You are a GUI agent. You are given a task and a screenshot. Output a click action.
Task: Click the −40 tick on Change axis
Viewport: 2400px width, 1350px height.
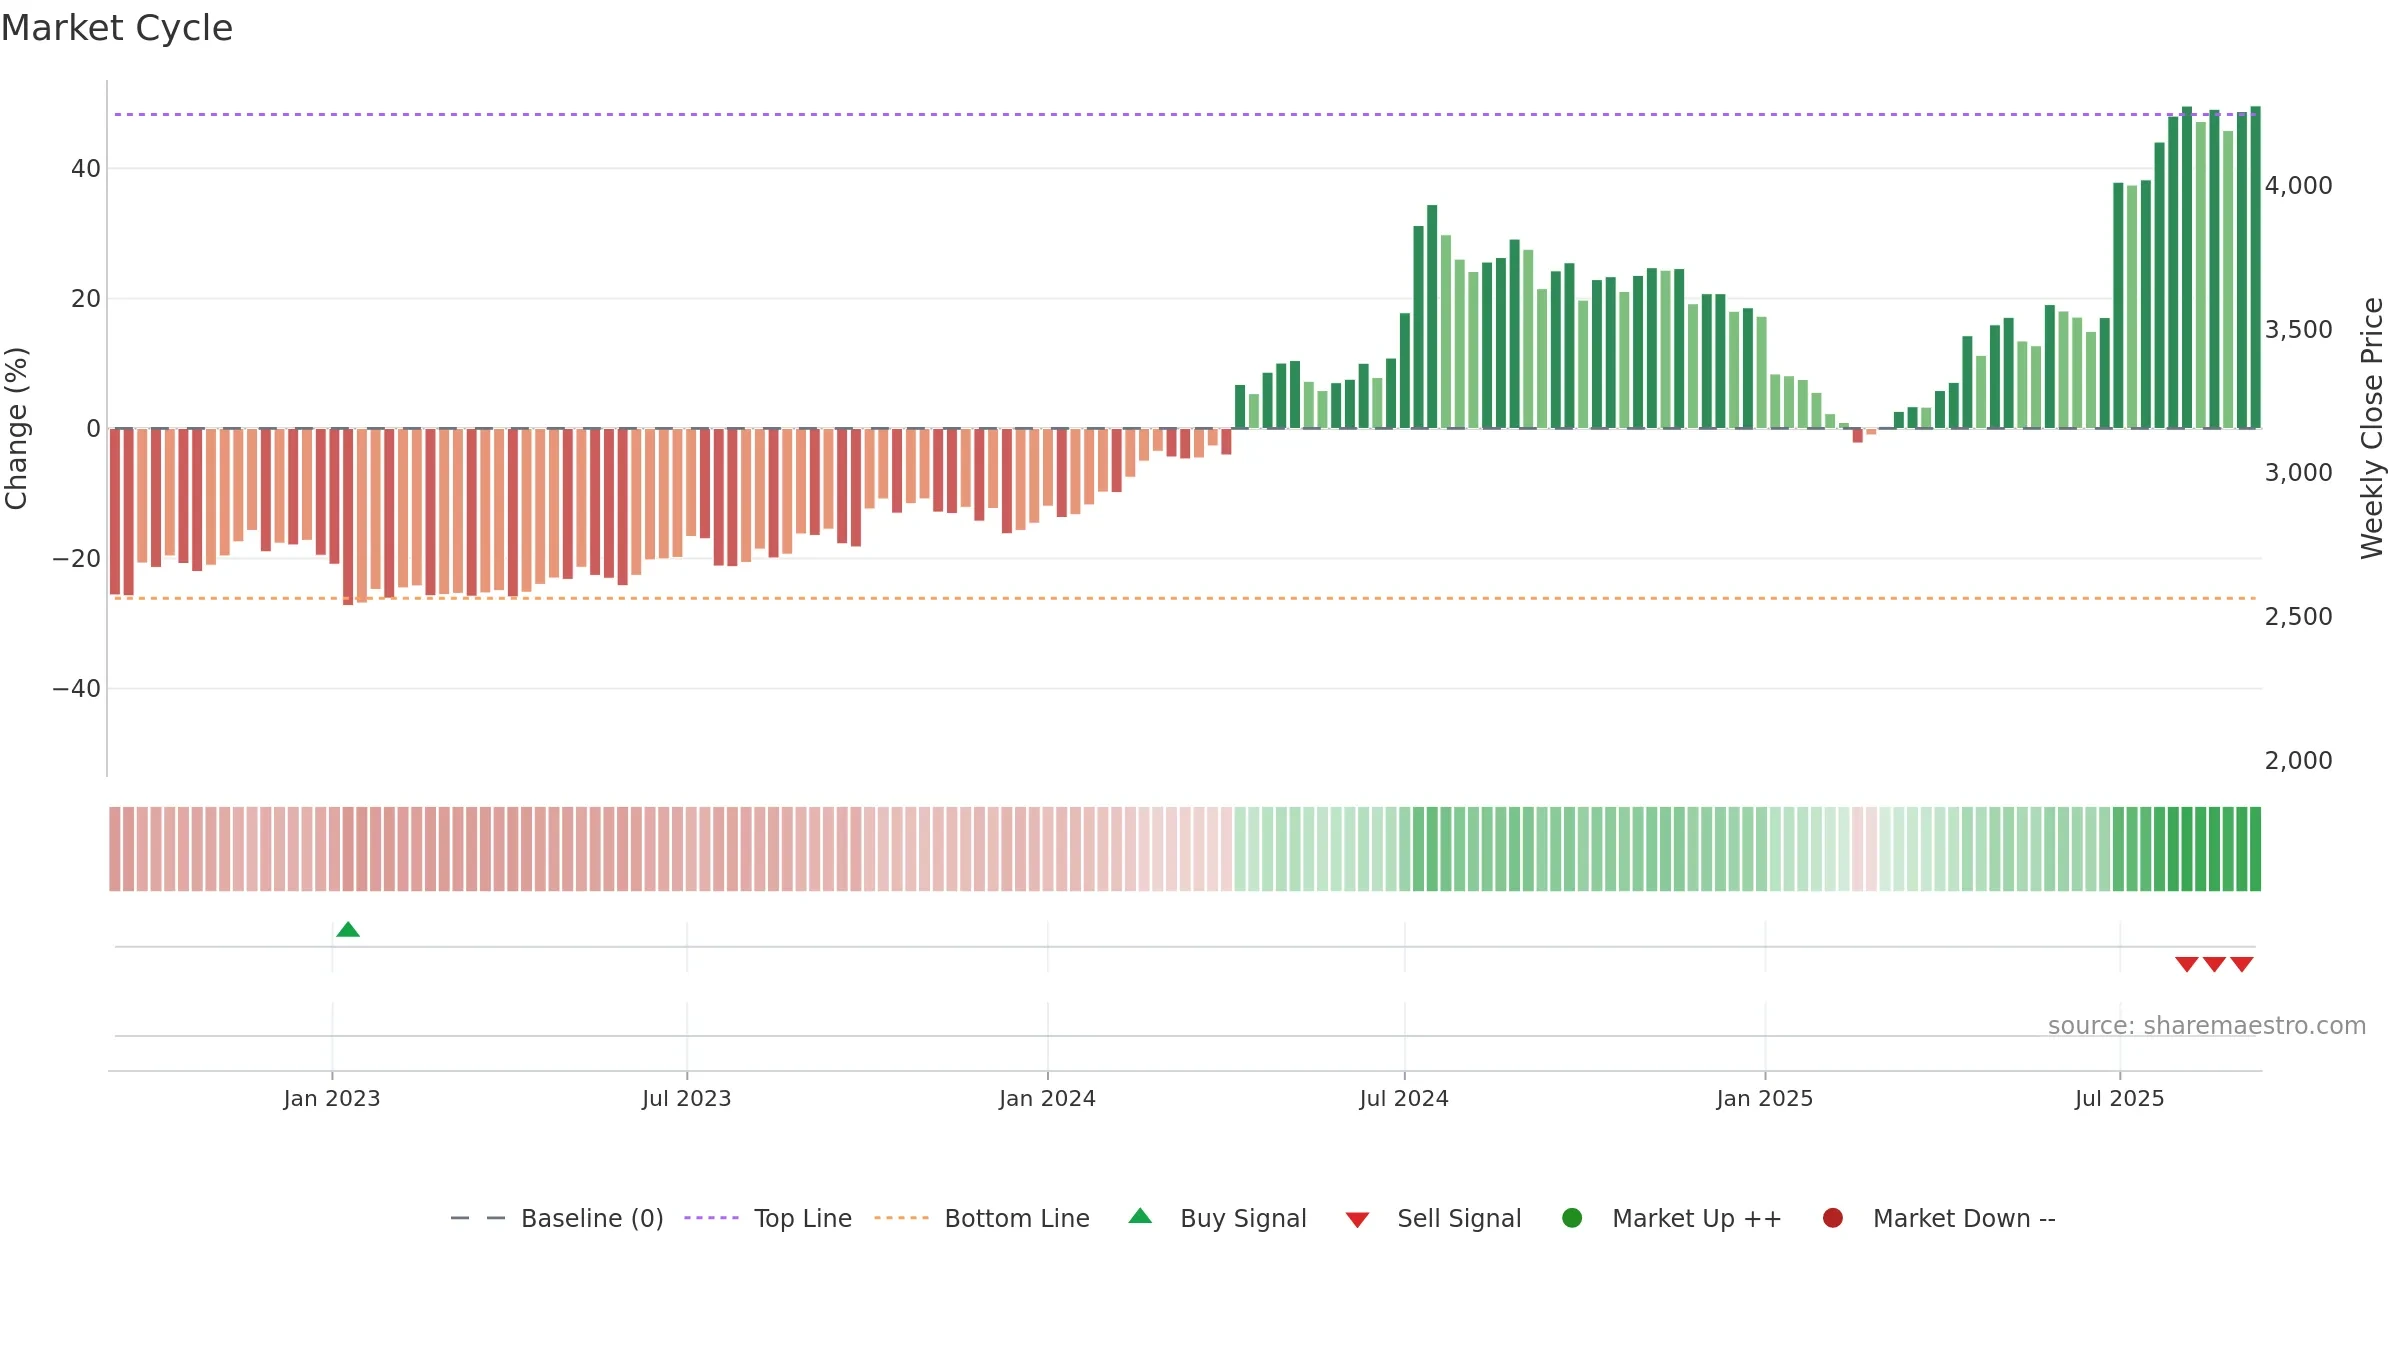pyautogui.click(x=77, y=689)
